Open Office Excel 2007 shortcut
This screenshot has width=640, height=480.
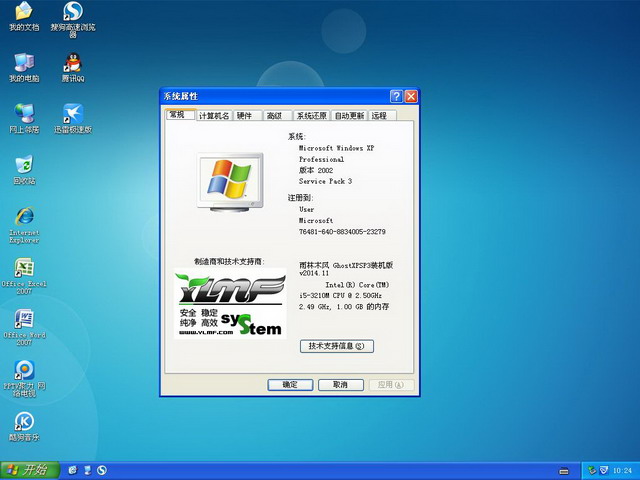(x=24, y=269)
